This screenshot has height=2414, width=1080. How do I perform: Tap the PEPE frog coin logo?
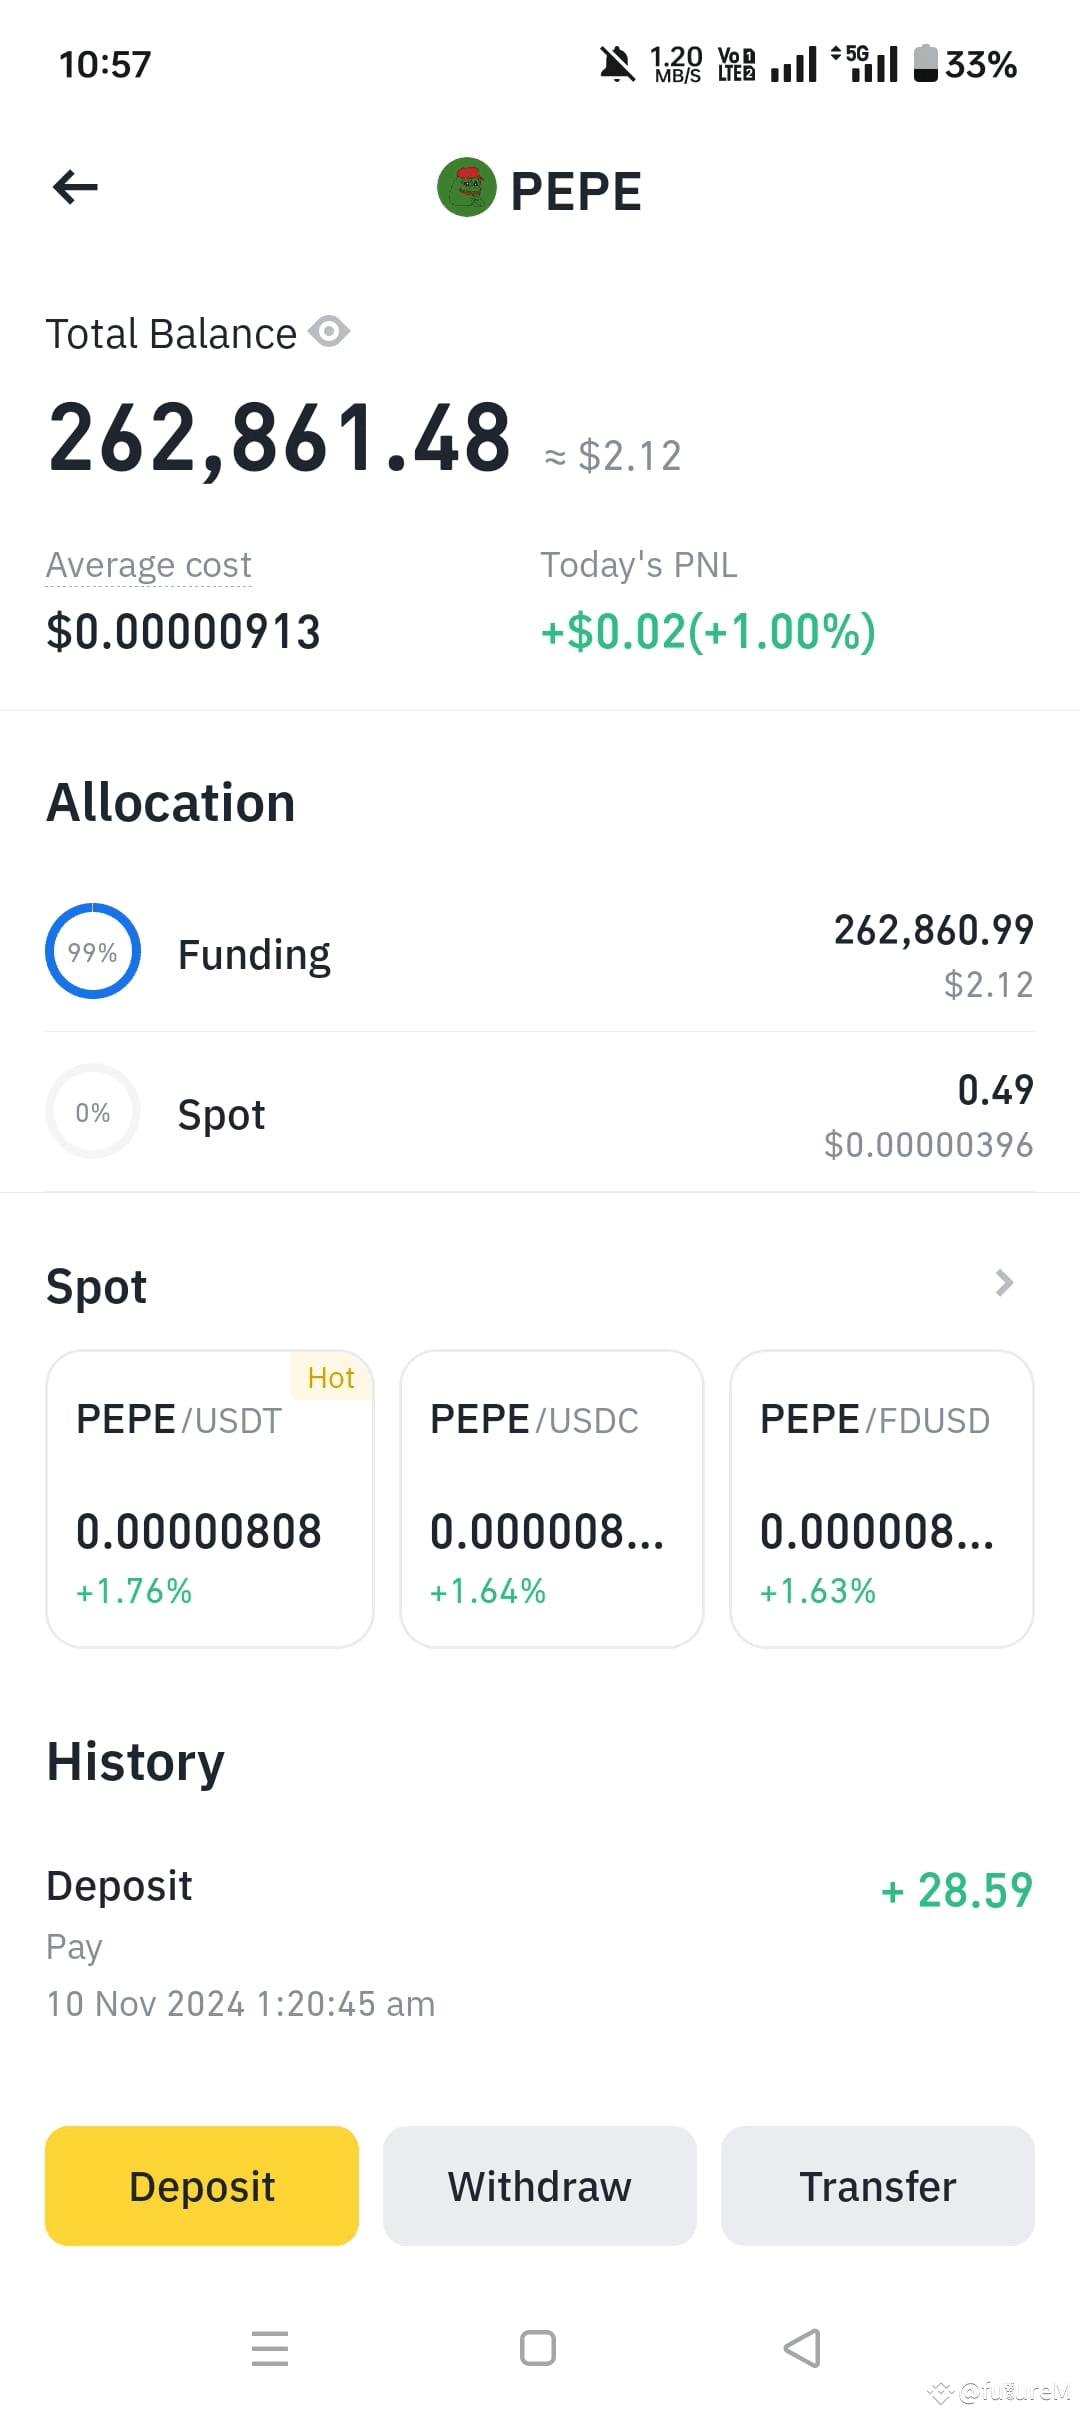coord(467,187)
